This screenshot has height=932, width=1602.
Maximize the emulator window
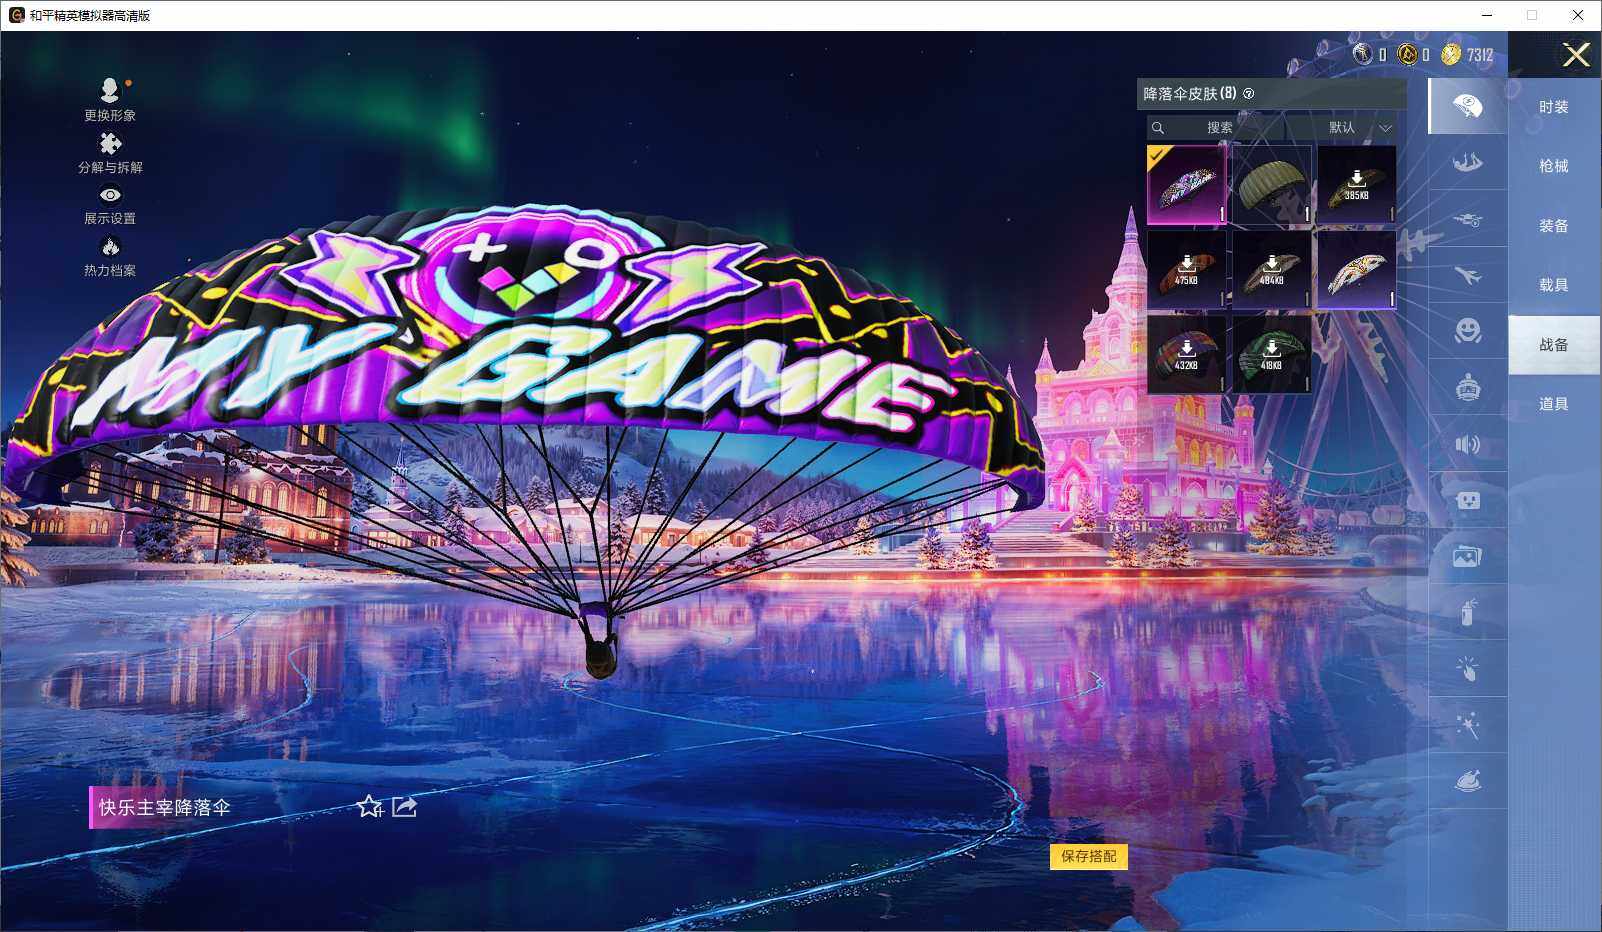1532,15
